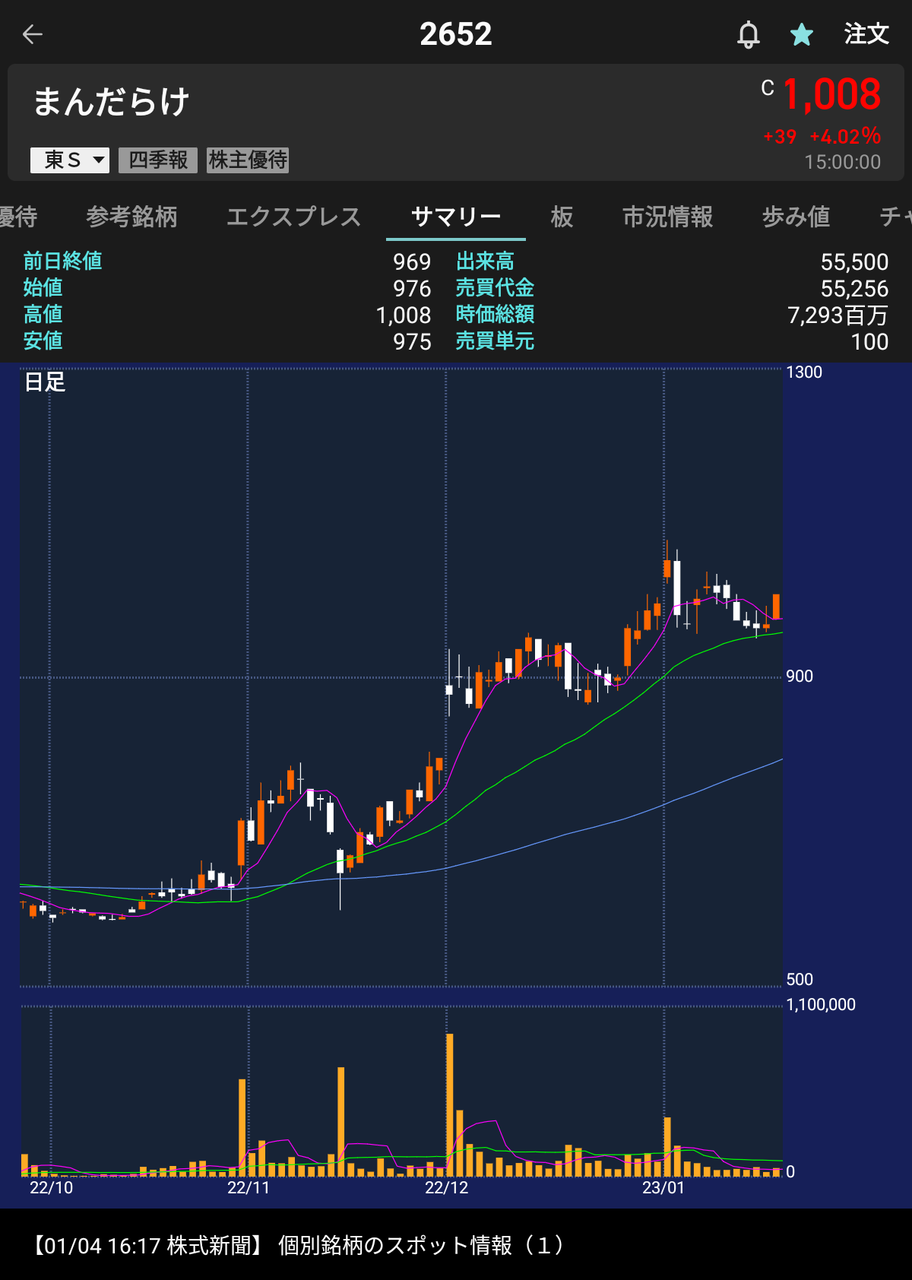Select the サマリー tab
Screen dimensions: 912x1280
click(x=456, y=217)
